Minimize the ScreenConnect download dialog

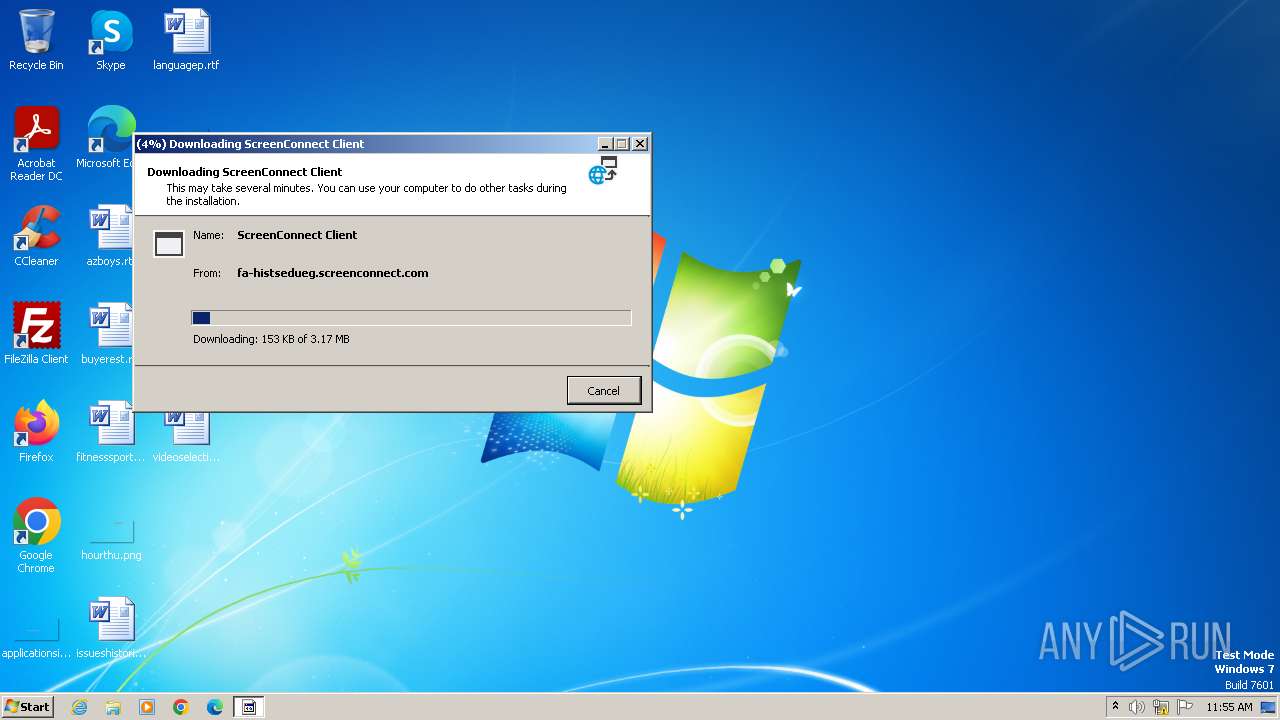(604, 144)
